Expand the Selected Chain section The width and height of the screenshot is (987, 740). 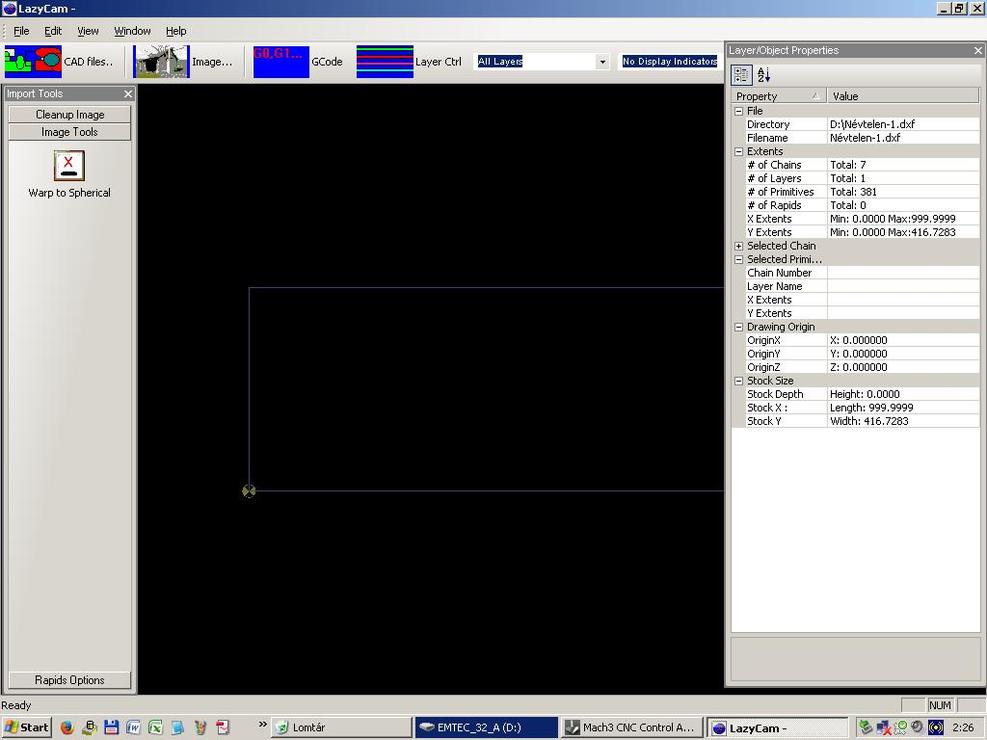pos(739,246)
